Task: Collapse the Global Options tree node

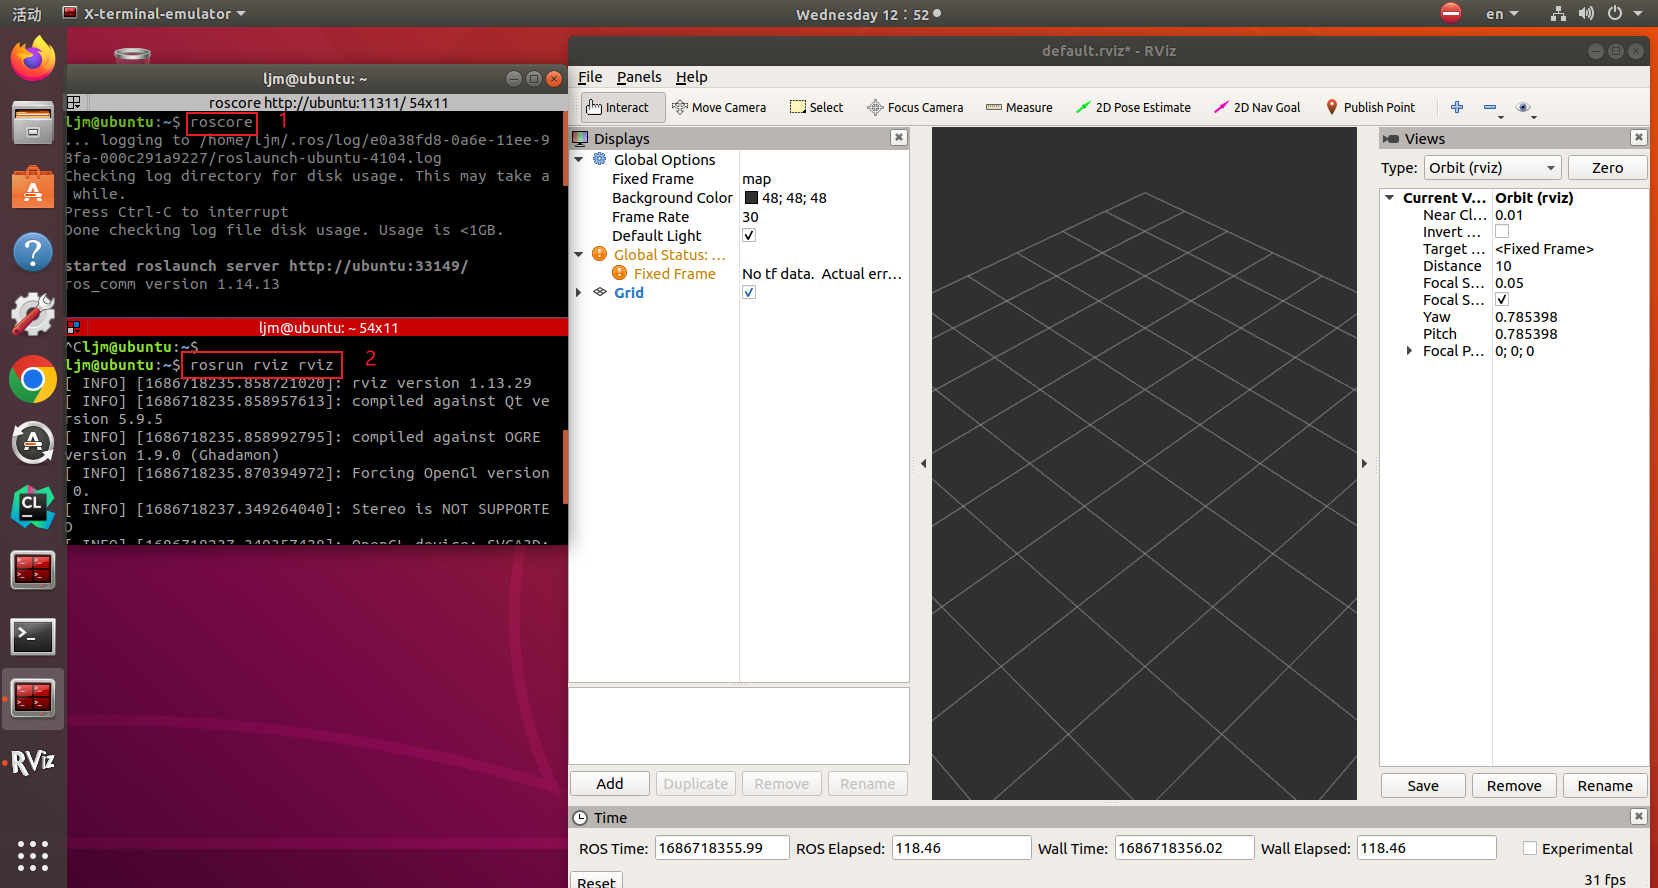Action: (579, 160)
